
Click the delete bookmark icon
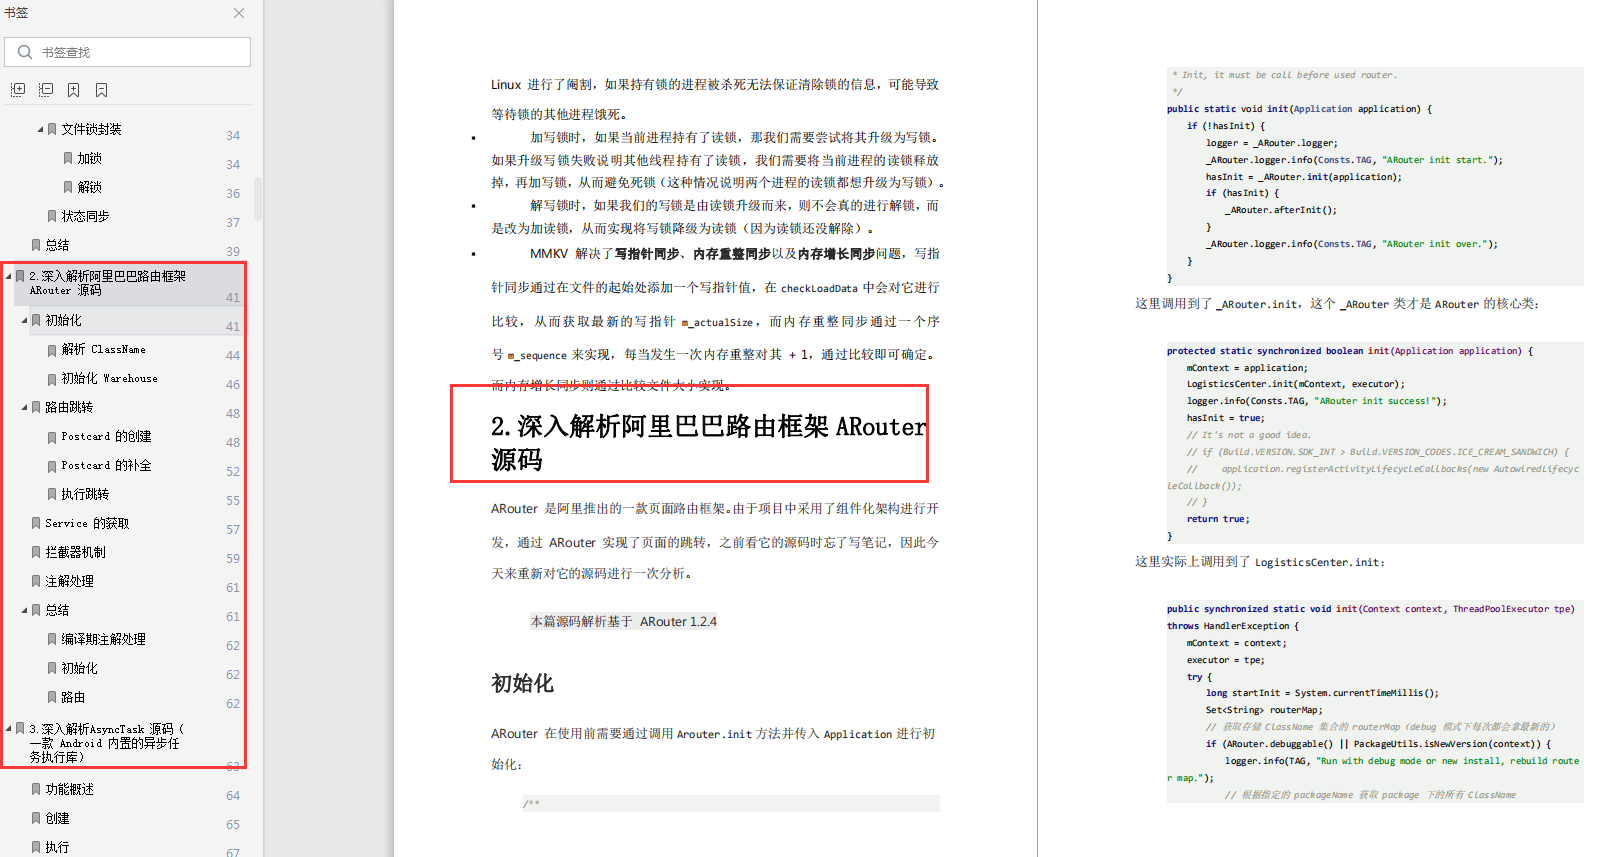coord(102,90)
